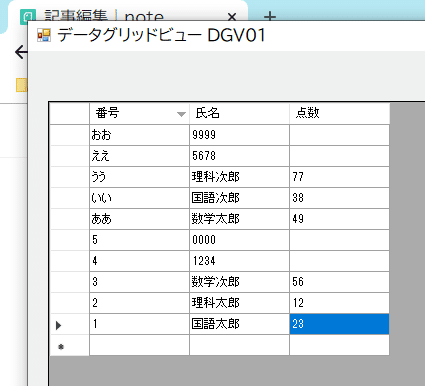Select the 数学太郎 name cell
This screenshot has height=386, width=425.
point(239,219)
